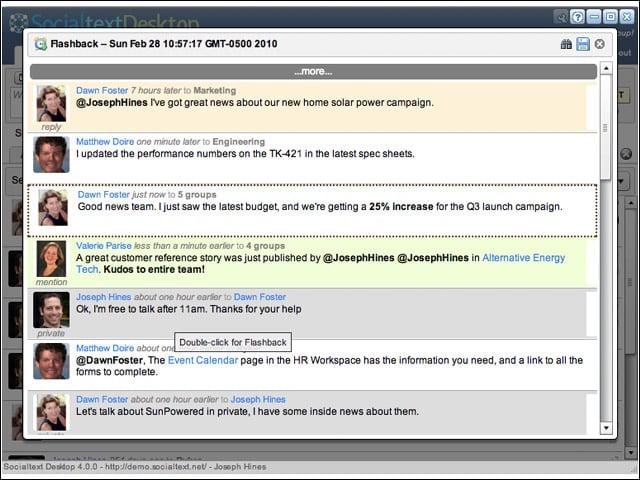Click Dawn Foster's avatar on budget message
640x480 pixels.
53,207
